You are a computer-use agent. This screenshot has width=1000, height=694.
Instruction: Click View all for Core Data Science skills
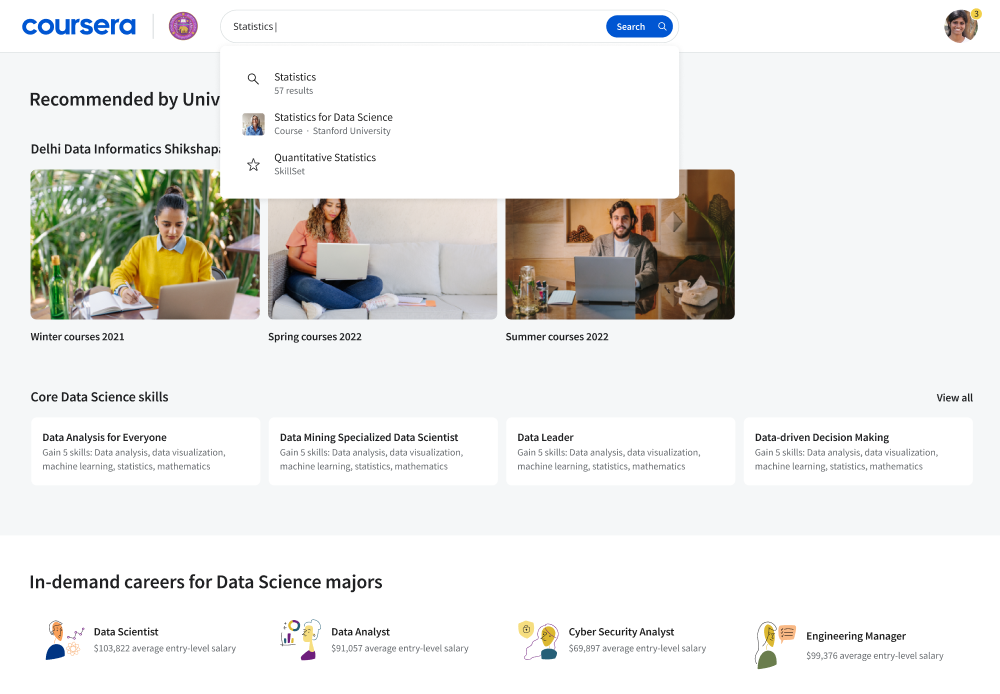(954, 397)
